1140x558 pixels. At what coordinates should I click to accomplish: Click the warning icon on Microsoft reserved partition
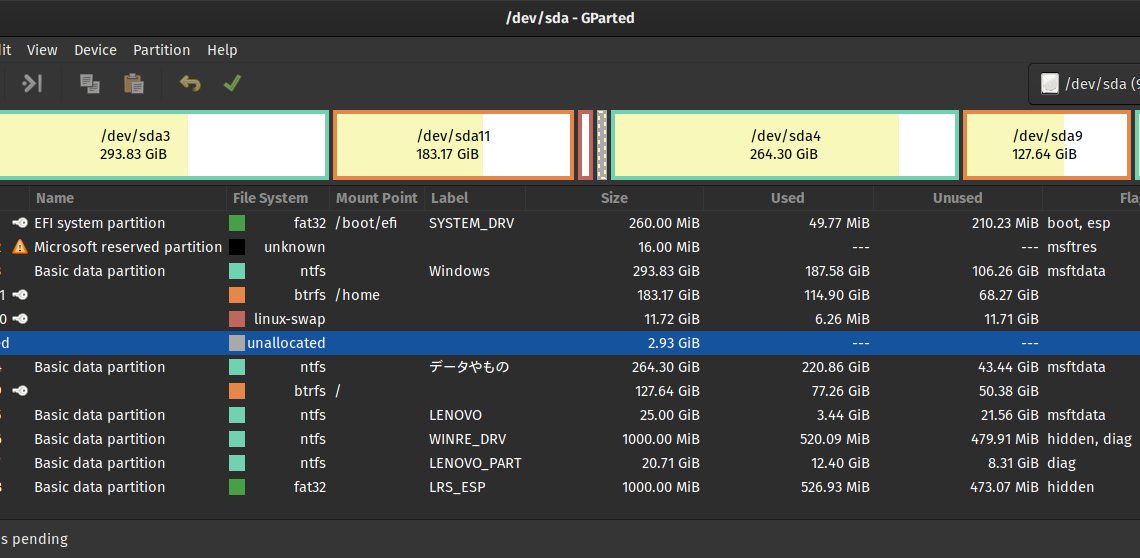click(20, 247)
